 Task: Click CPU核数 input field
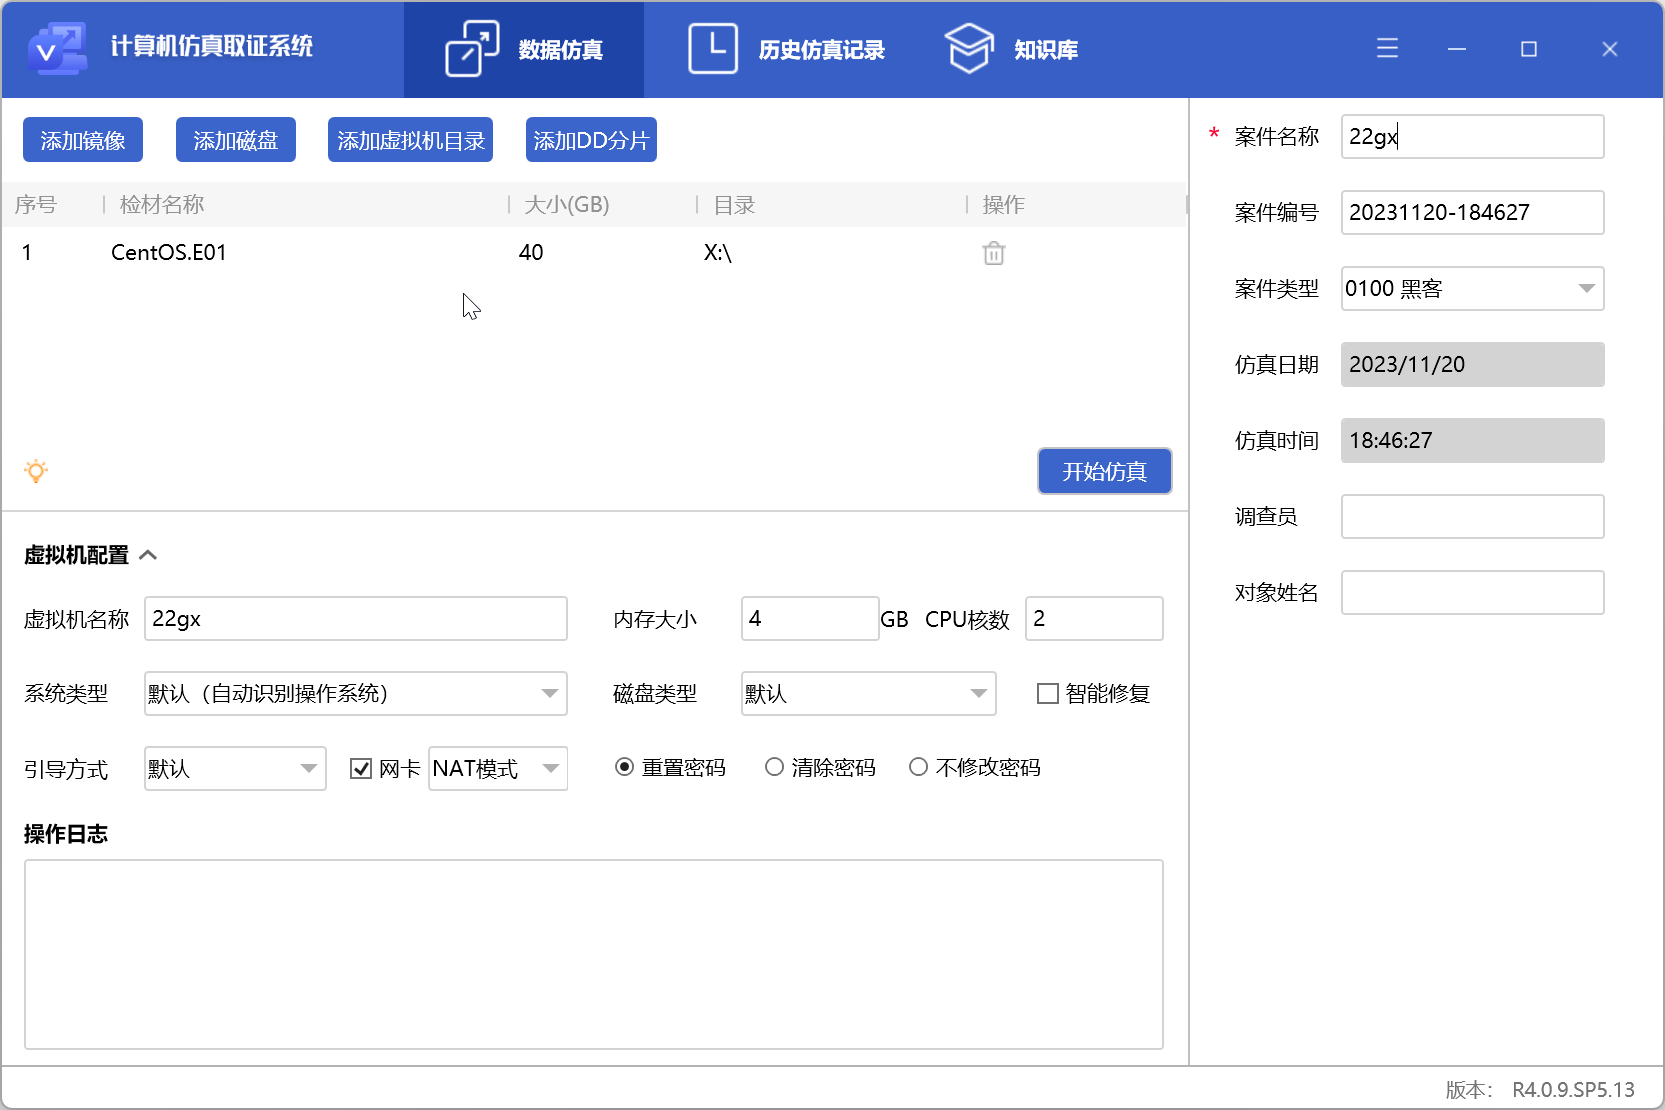coord(1094,618)
